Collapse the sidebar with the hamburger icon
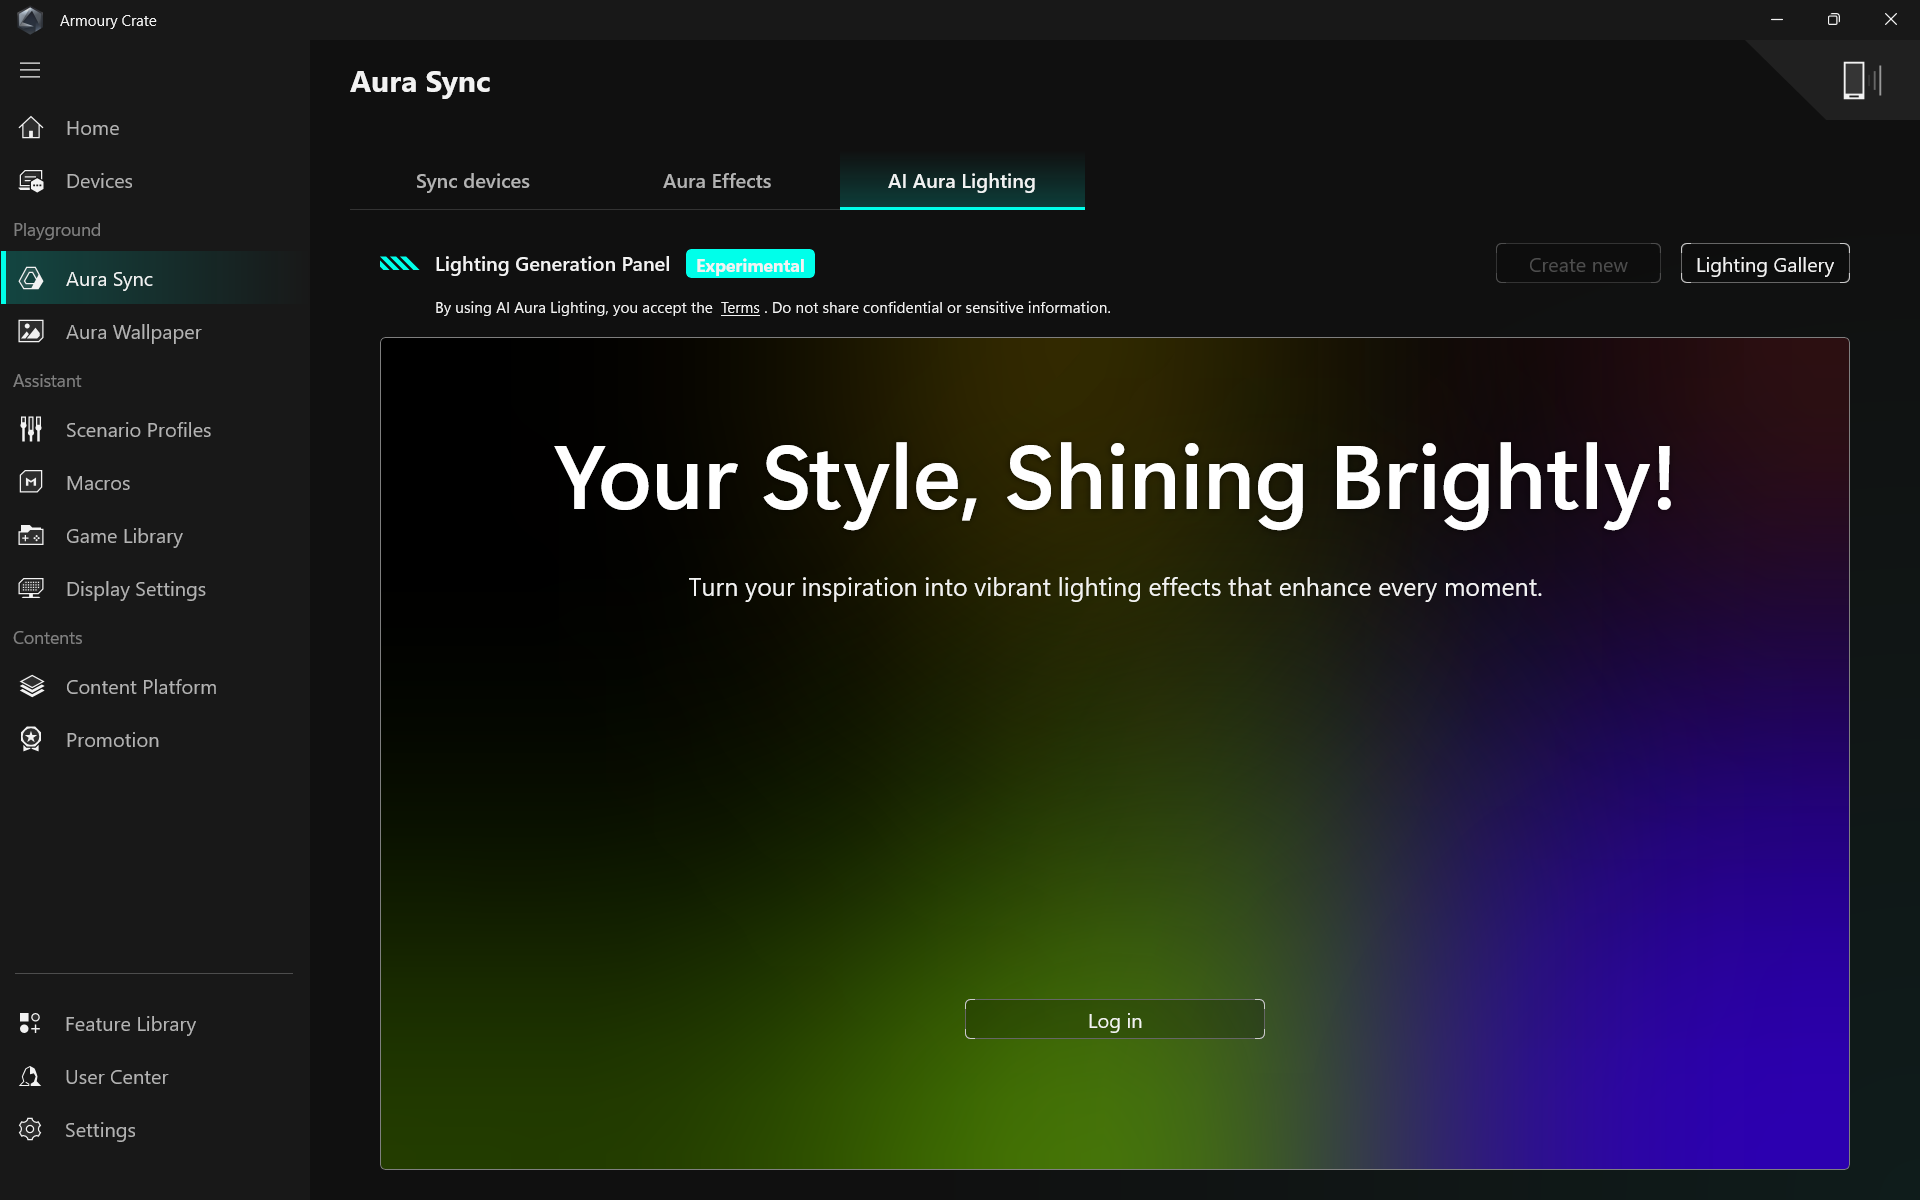Image resolution: width=1920 pixels, height=1200 pixels. [x=30, y=70]
